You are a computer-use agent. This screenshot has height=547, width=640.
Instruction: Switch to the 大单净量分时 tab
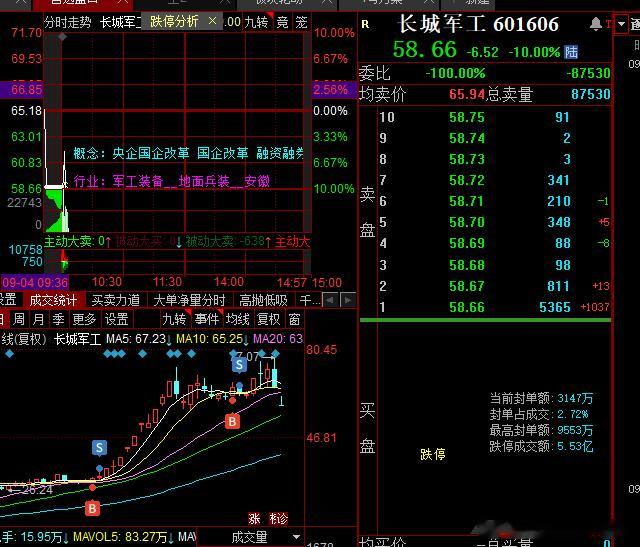point(189,300)
